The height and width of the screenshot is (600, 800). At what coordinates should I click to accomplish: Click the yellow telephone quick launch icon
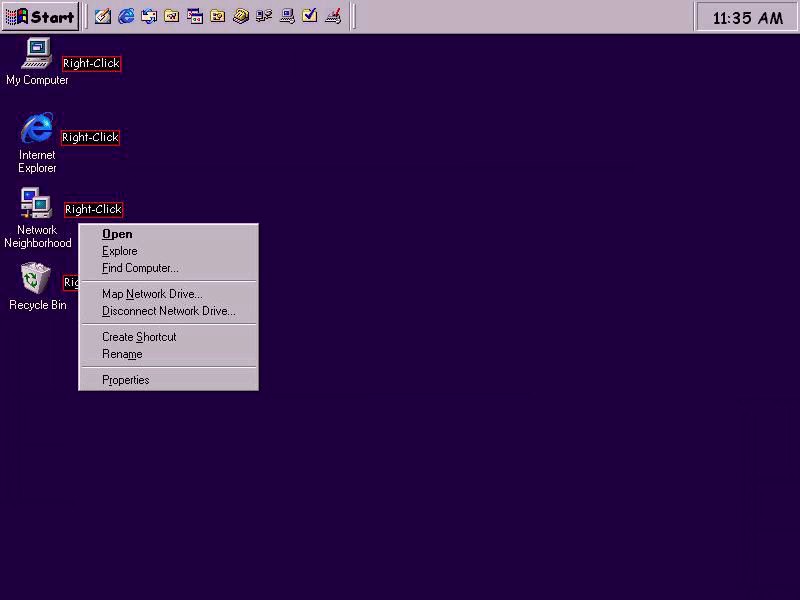241,16
